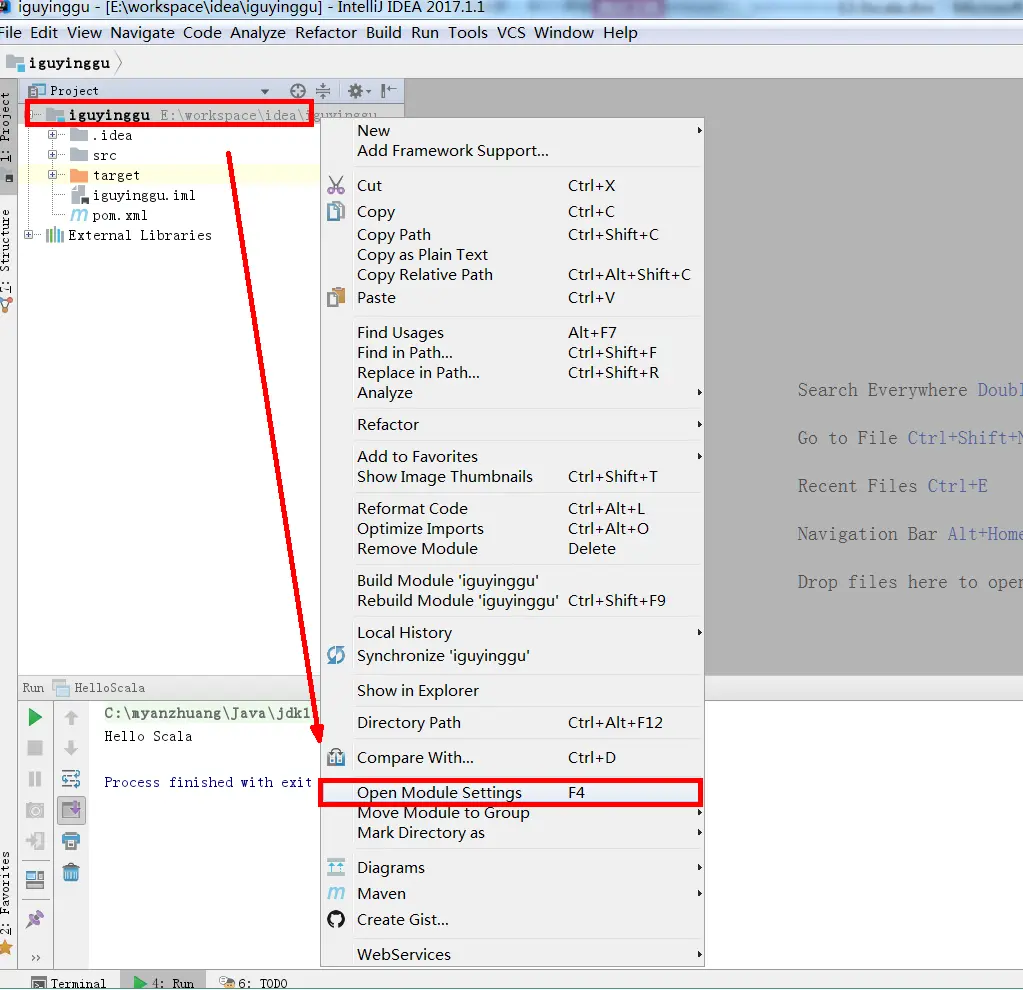Open the VCS menu

coord(511,33)
